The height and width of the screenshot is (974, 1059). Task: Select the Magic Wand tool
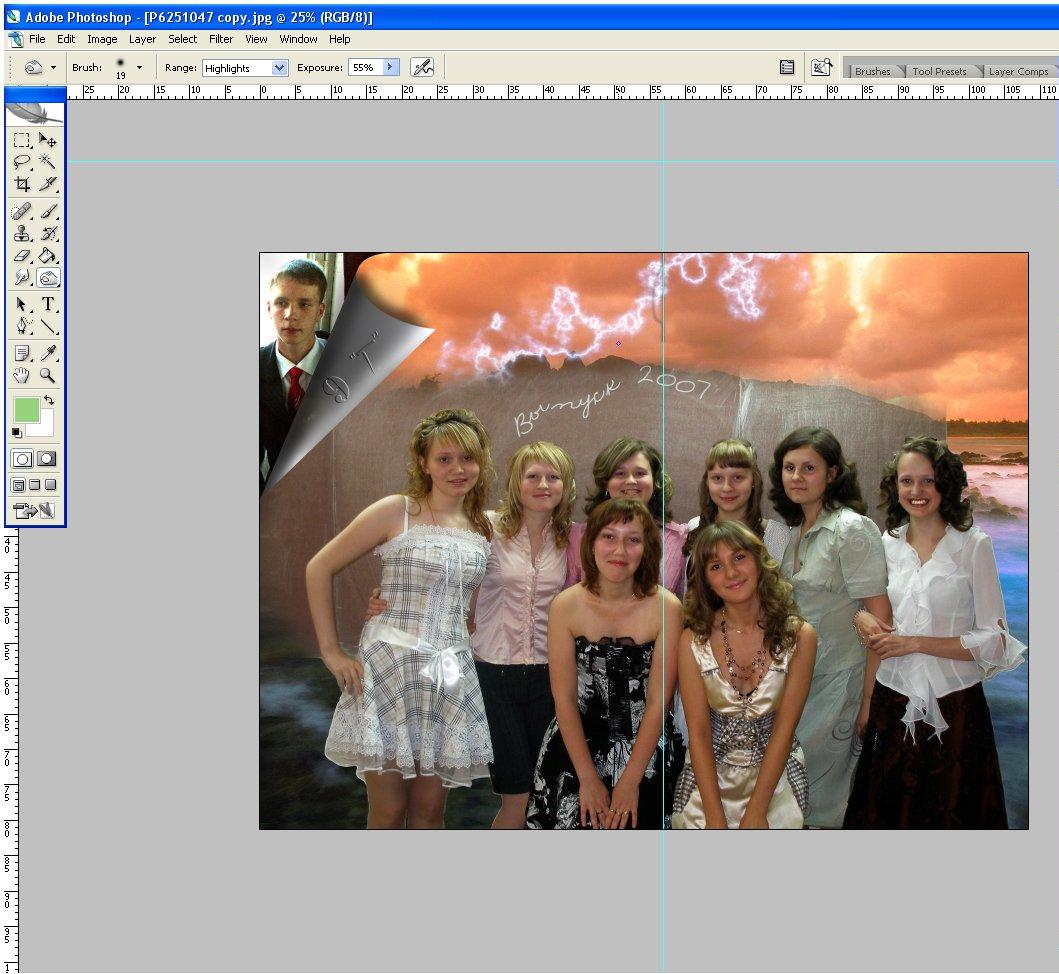(47, 162)
